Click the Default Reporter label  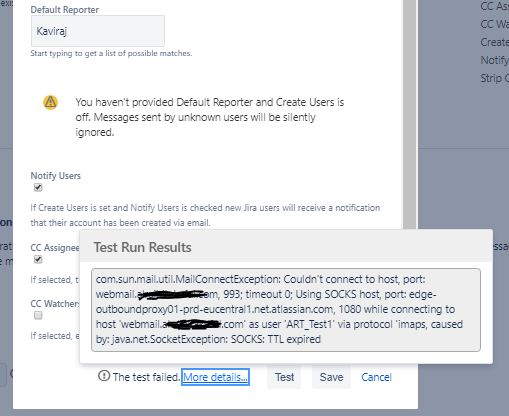(x=65, y=10)
